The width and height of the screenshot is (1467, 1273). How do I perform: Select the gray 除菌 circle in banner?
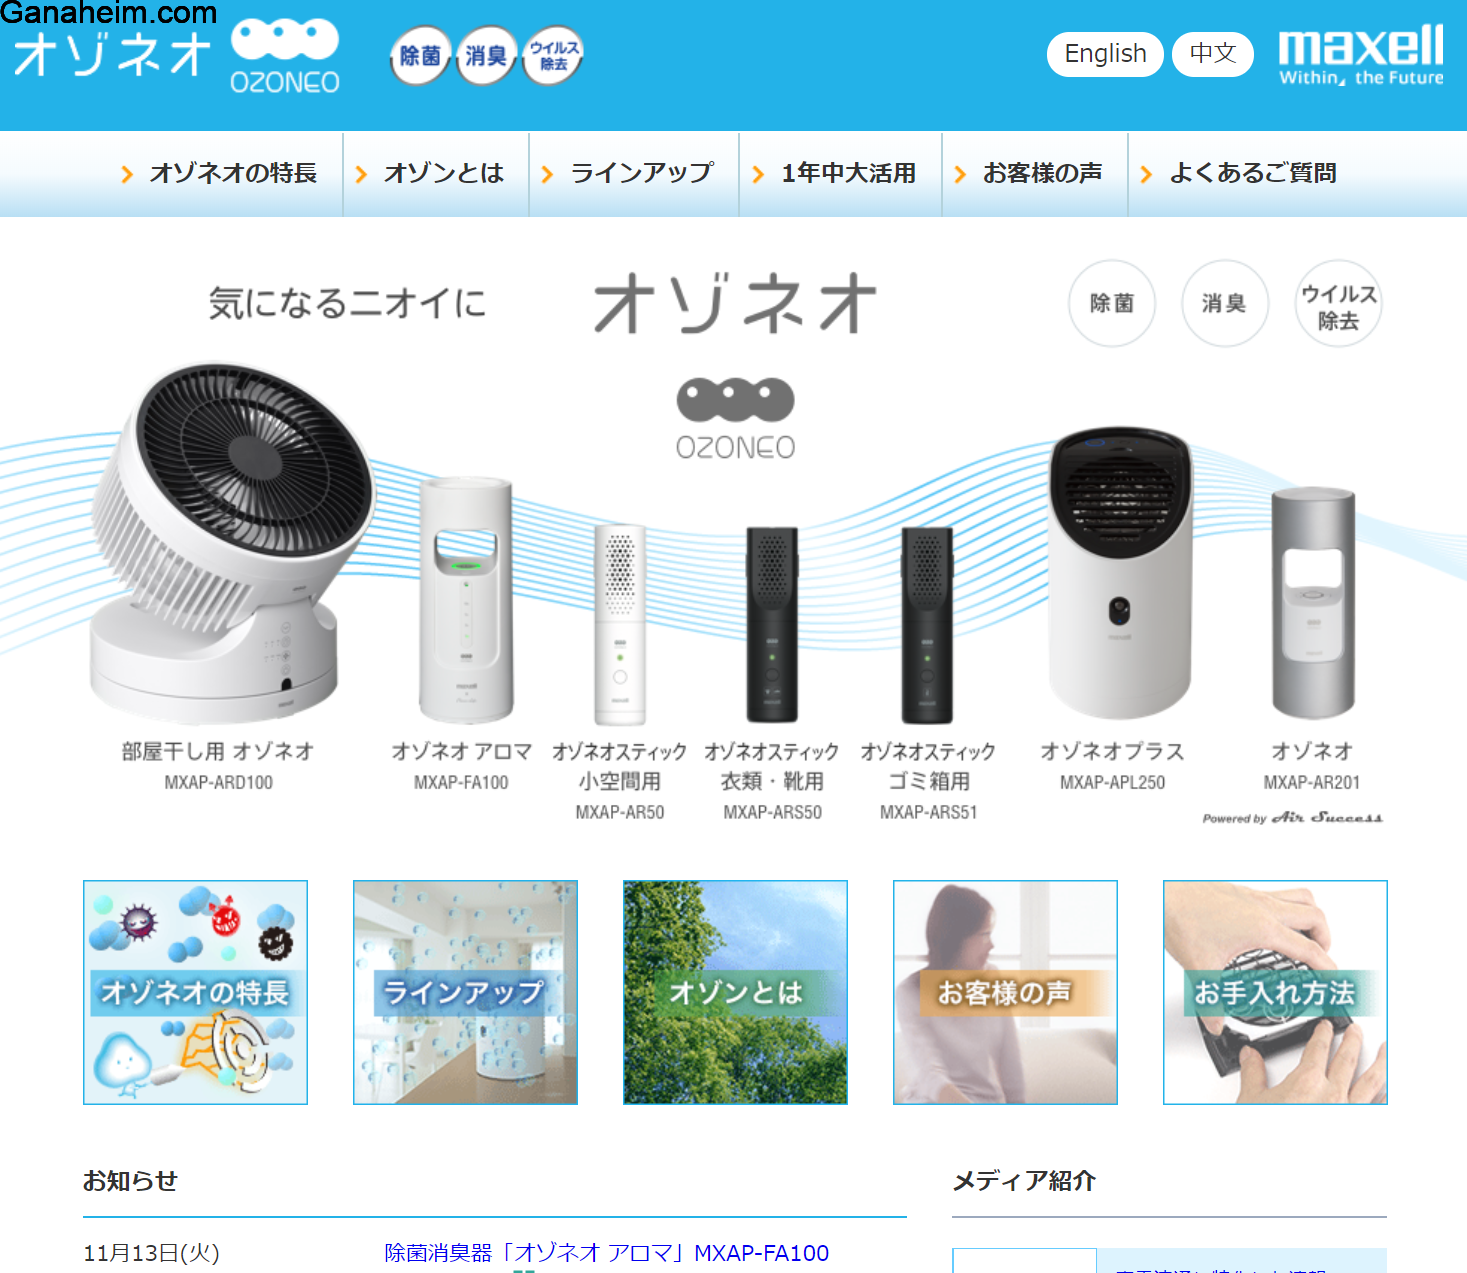[x=1112, y=304]
